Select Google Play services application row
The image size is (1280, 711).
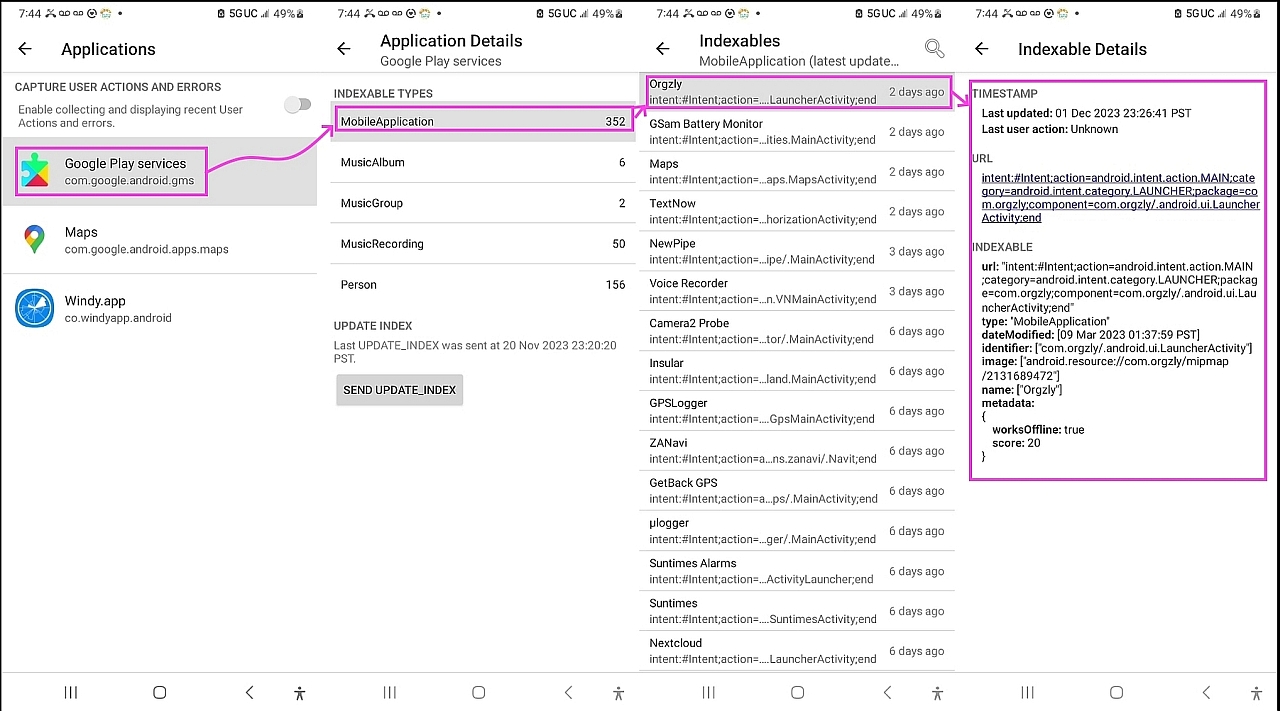coord(160,171)
